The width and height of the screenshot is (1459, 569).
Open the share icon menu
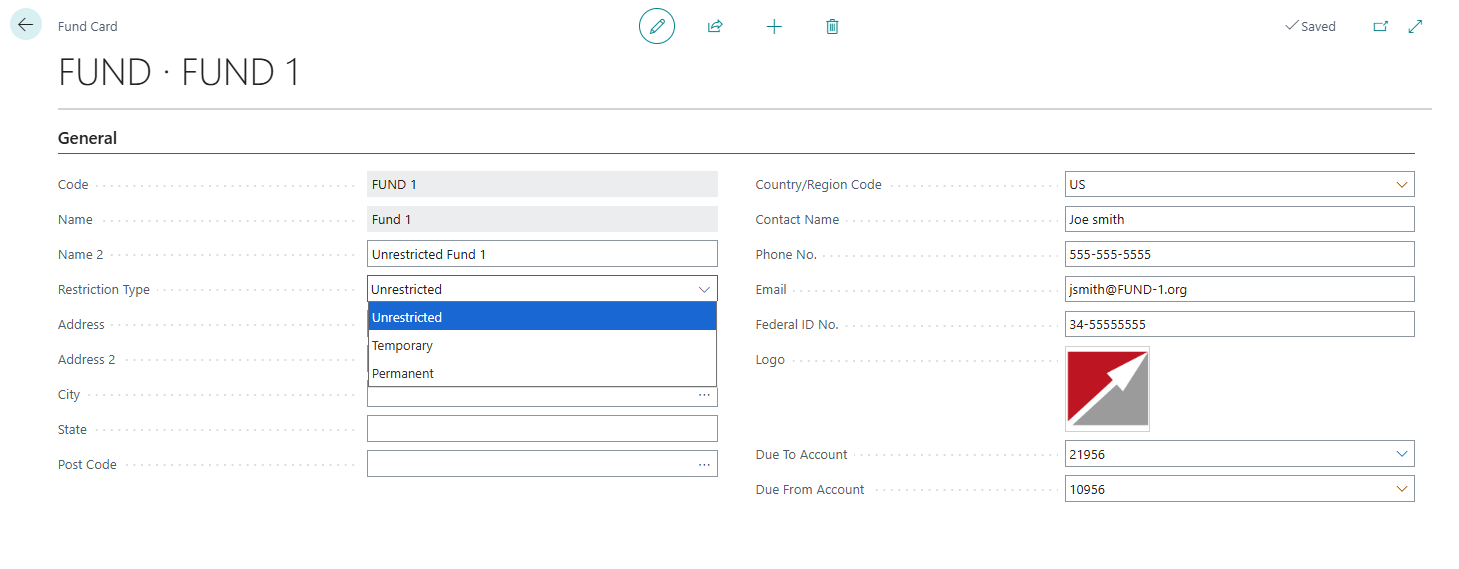coord(715,26)
